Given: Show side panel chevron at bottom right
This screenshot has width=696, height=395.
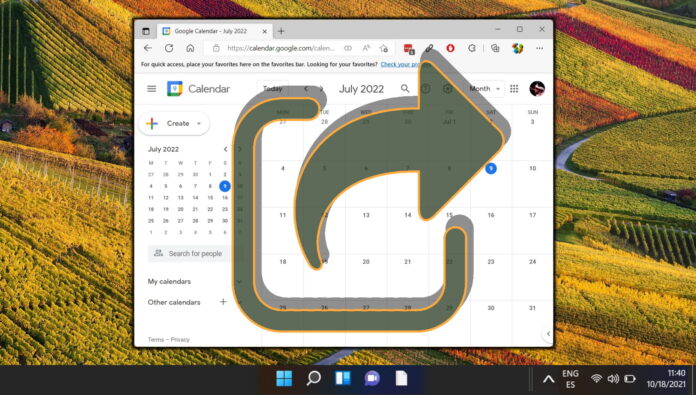Looking at the screenshot, I should [548, 334].
